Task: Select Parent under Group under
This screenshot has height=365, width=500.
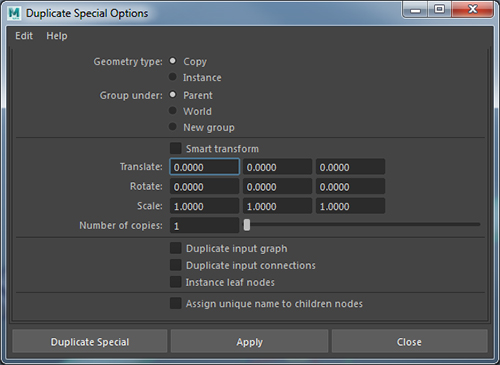Action: click(x=173, y=94)
